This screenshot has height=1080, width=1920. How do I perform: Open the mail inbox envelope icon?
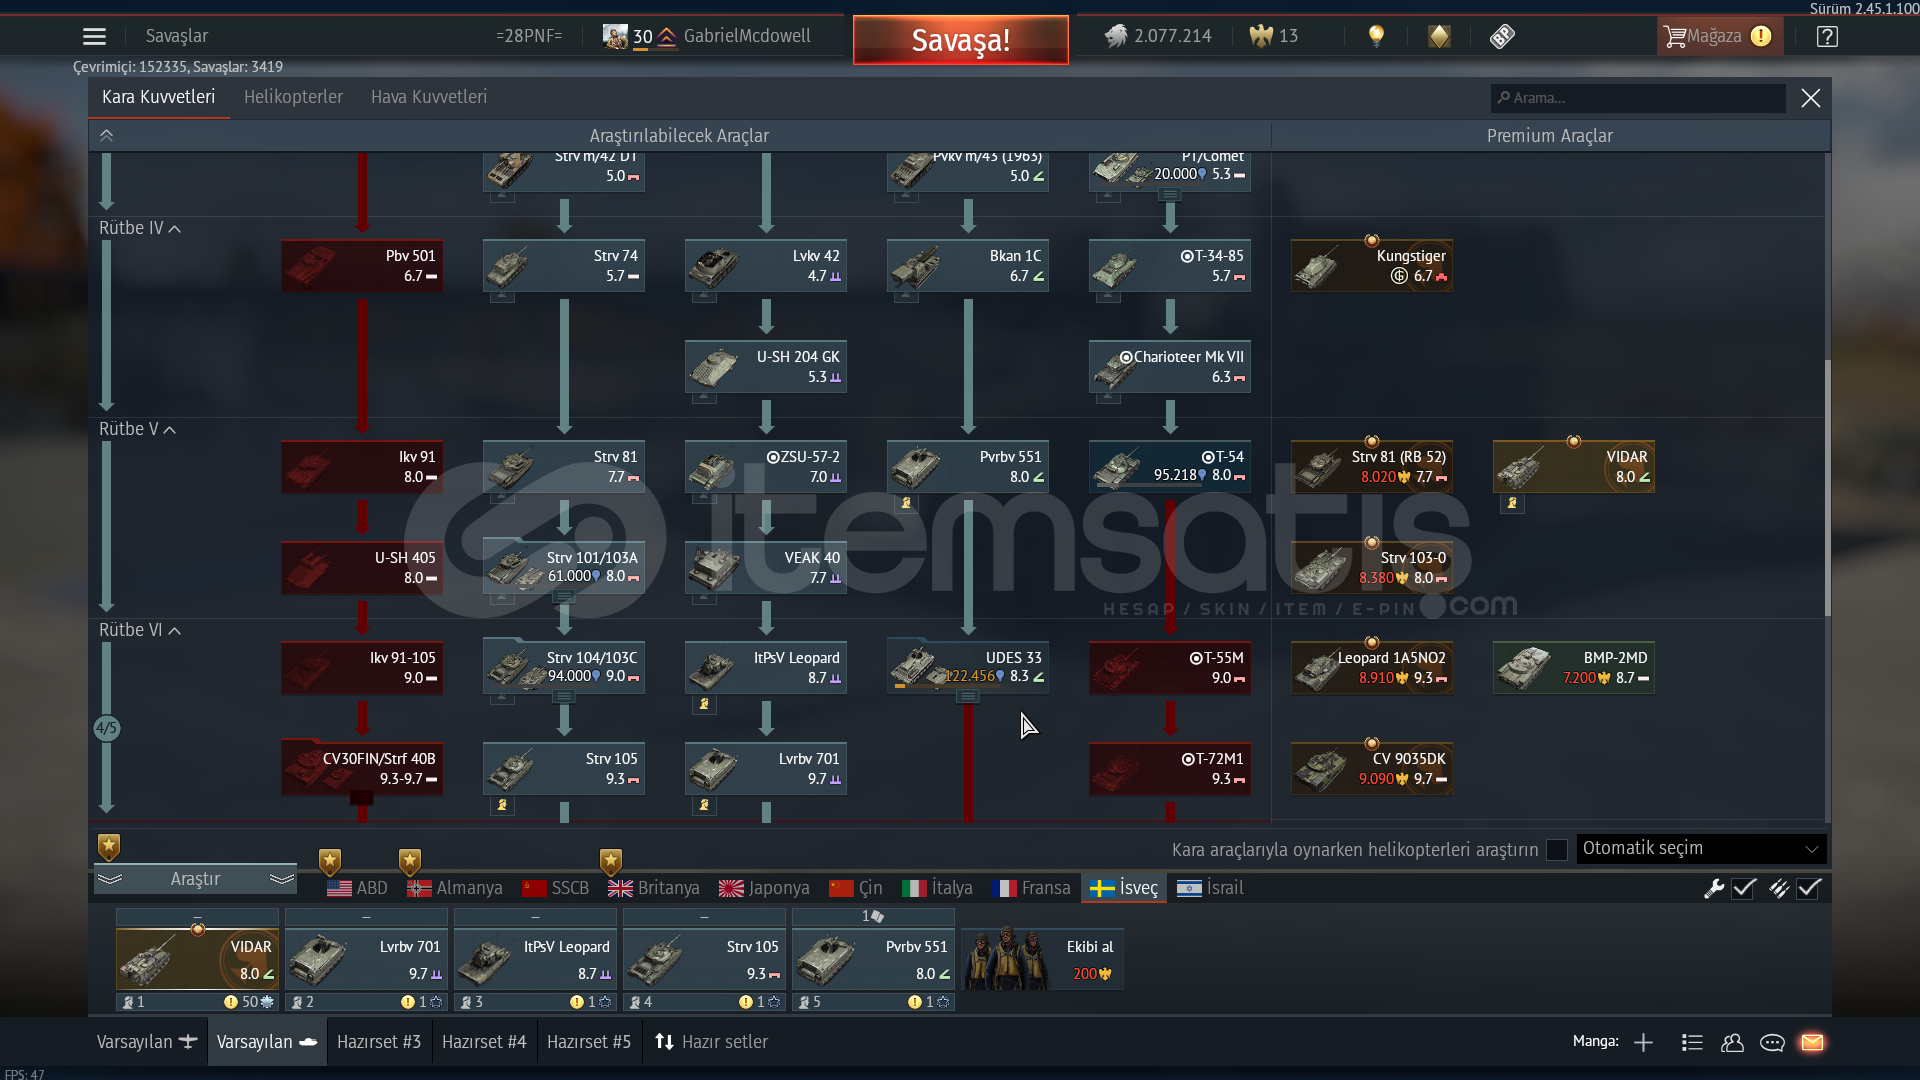click(x=1812, y=1042)
